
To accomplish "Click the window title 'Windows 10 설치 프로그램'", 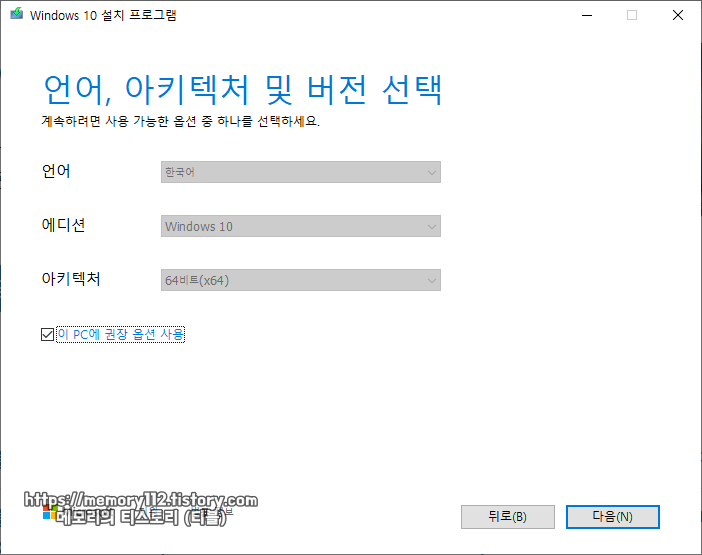I will point(103,15).
